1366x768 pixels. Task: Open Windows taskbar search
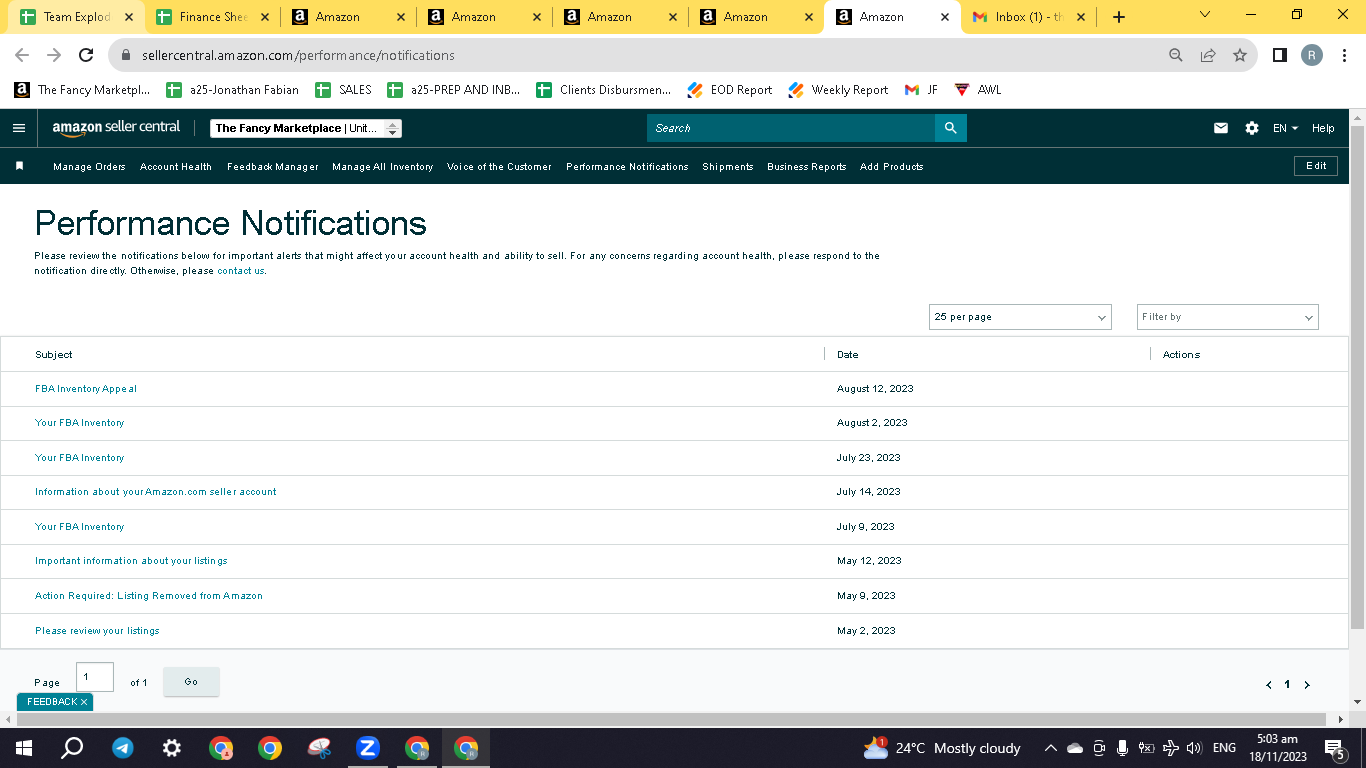72,748
